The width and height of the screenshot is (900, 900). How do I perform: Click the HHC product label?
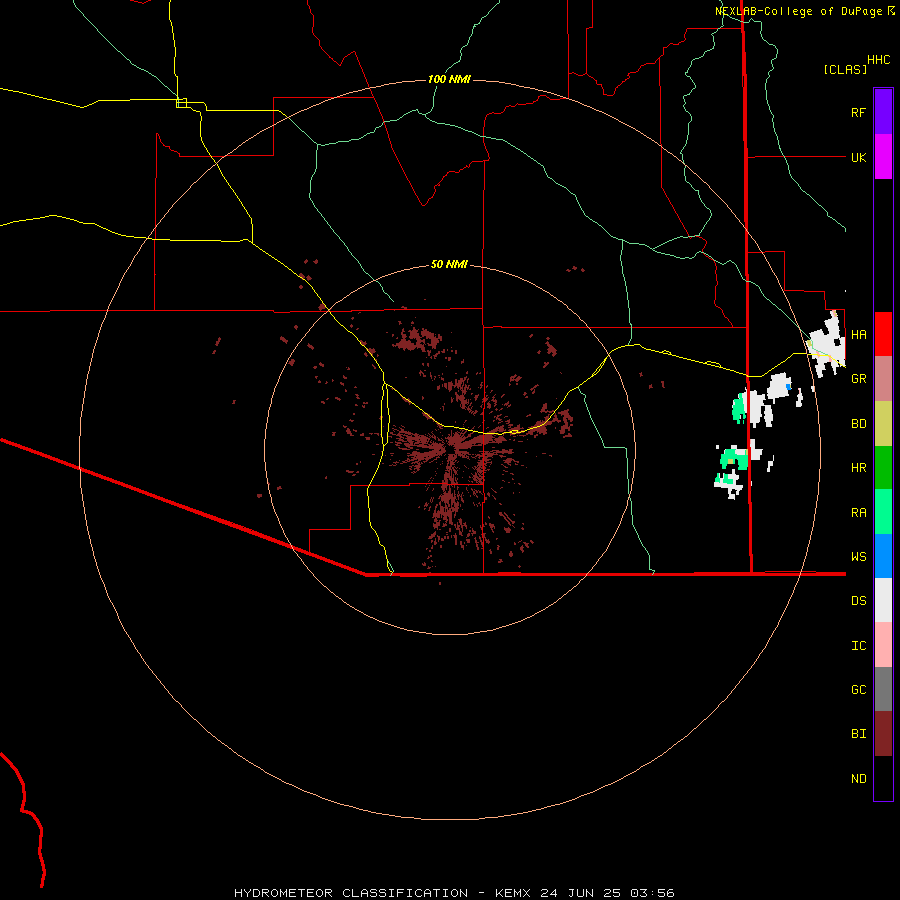coord(879,60)
